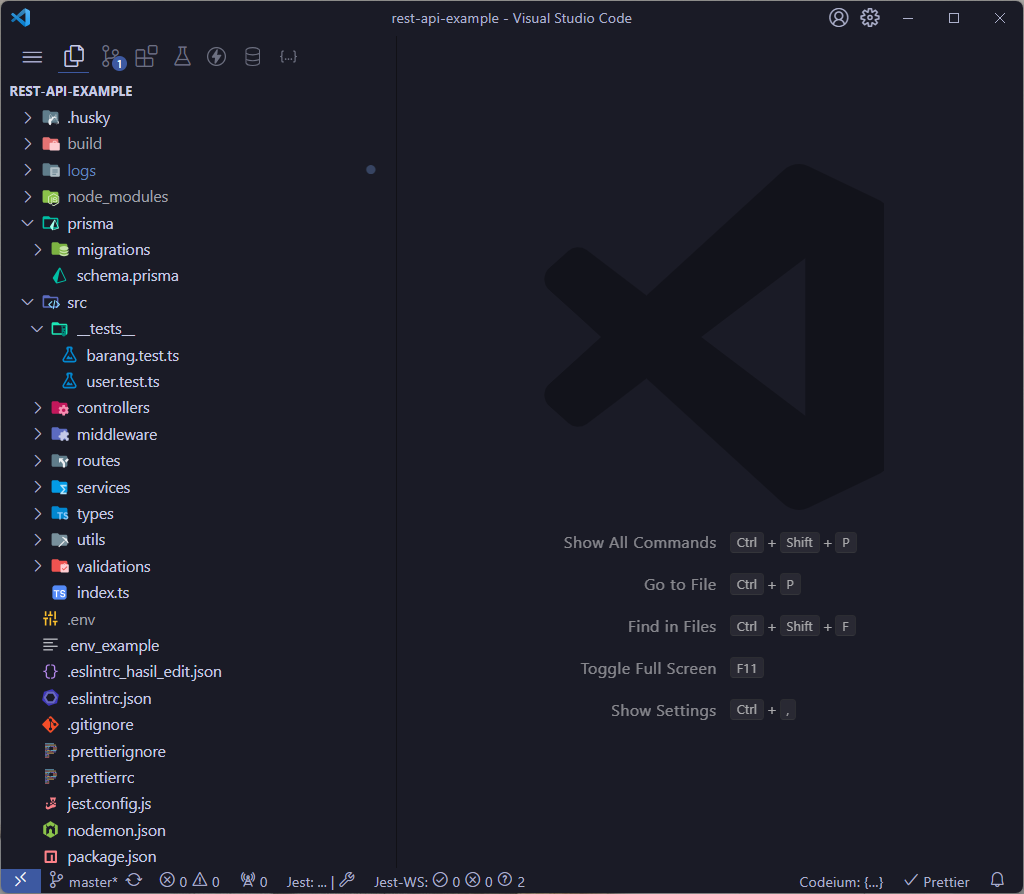Open .eslintrc.json file

[199, 698]
